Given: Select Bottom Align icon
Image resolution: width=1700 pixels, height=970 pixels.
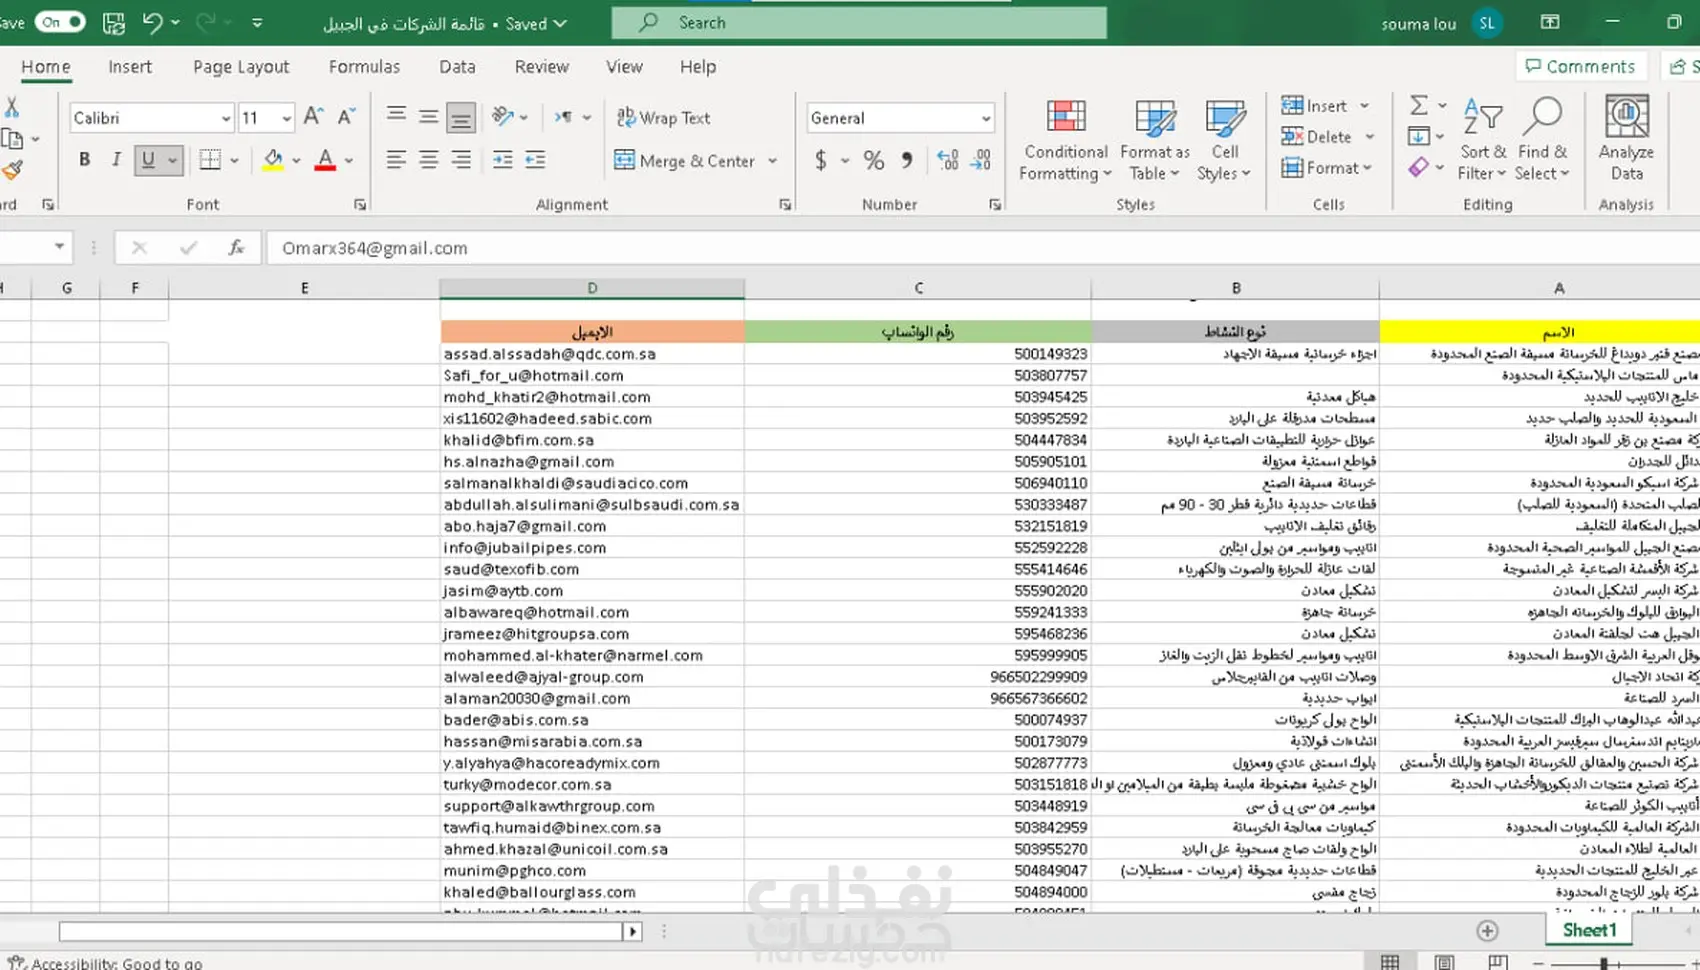Looking at the screenshot, I should 461,117.
